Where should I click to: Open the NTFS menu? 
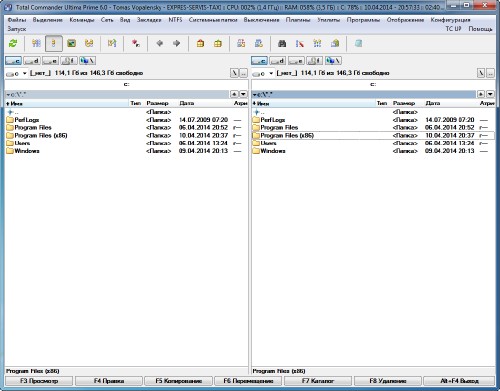pyautogui.click(x=175, y=20)
